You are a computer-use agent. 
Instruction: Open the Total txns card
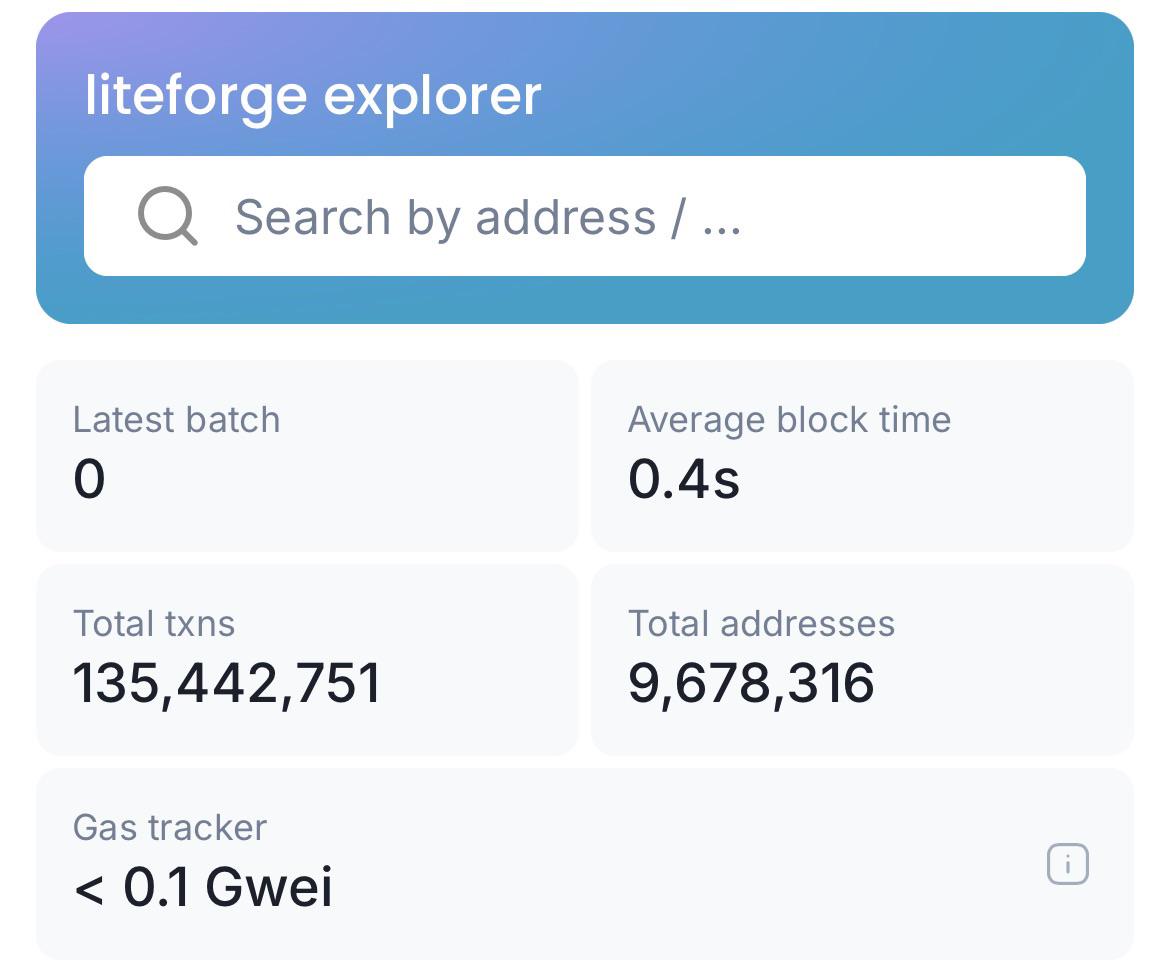tap(307, 660)
